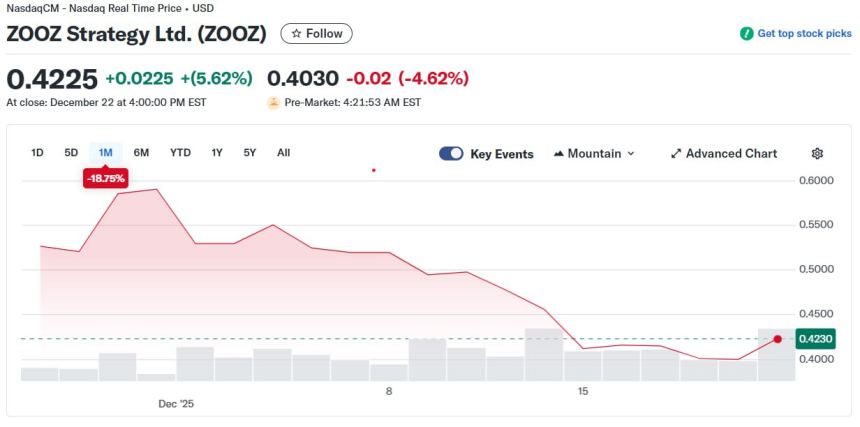Choose the YTD time range
The height and width of the screenshot is (427, 860).
pos(180,153)
